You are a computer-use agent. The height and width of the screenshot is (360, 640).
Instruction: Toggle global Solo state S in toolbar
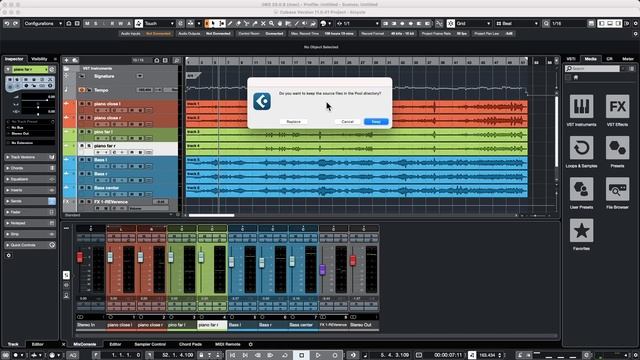pyautogui.click(x=96, y=24)
